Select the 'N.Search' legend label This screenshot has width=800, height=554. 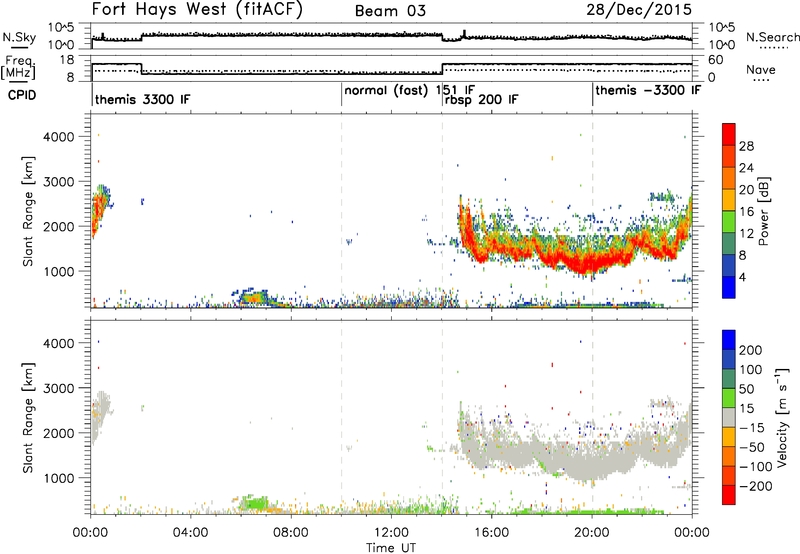(x=773, y=37)
